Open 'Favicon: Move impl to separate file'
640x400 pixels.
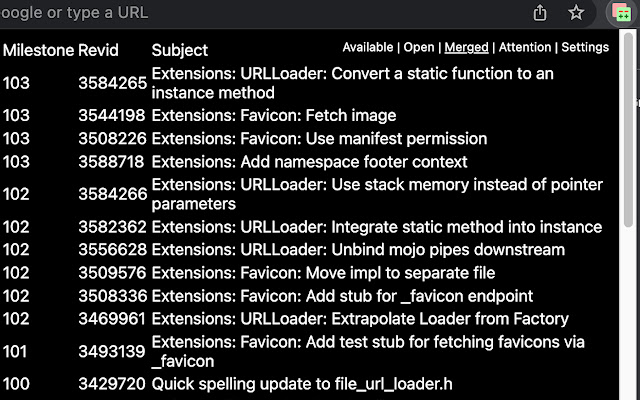323,273
